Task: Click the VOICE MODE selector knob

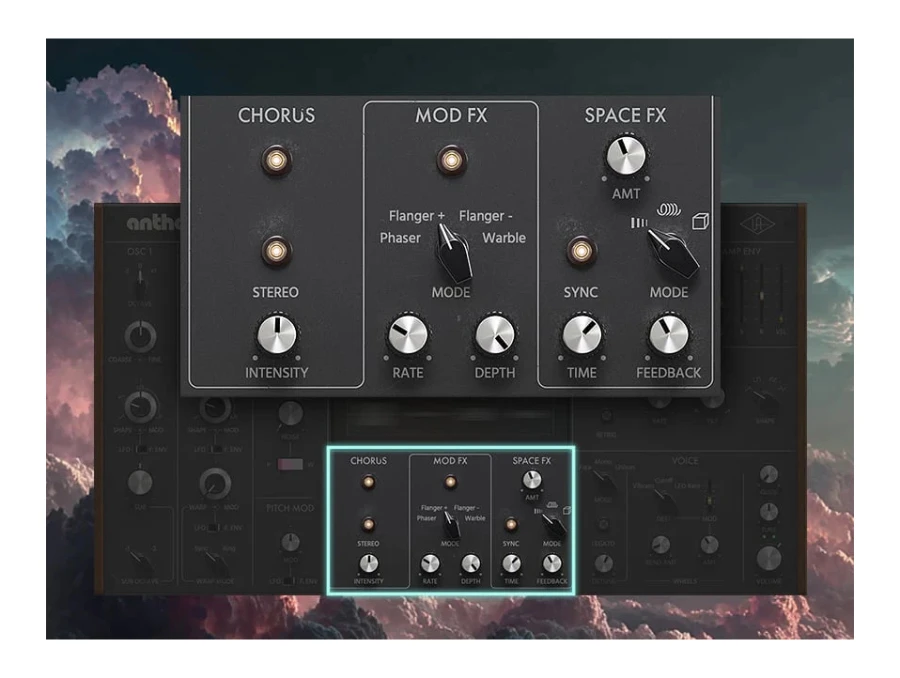Action: pos(603,482)
